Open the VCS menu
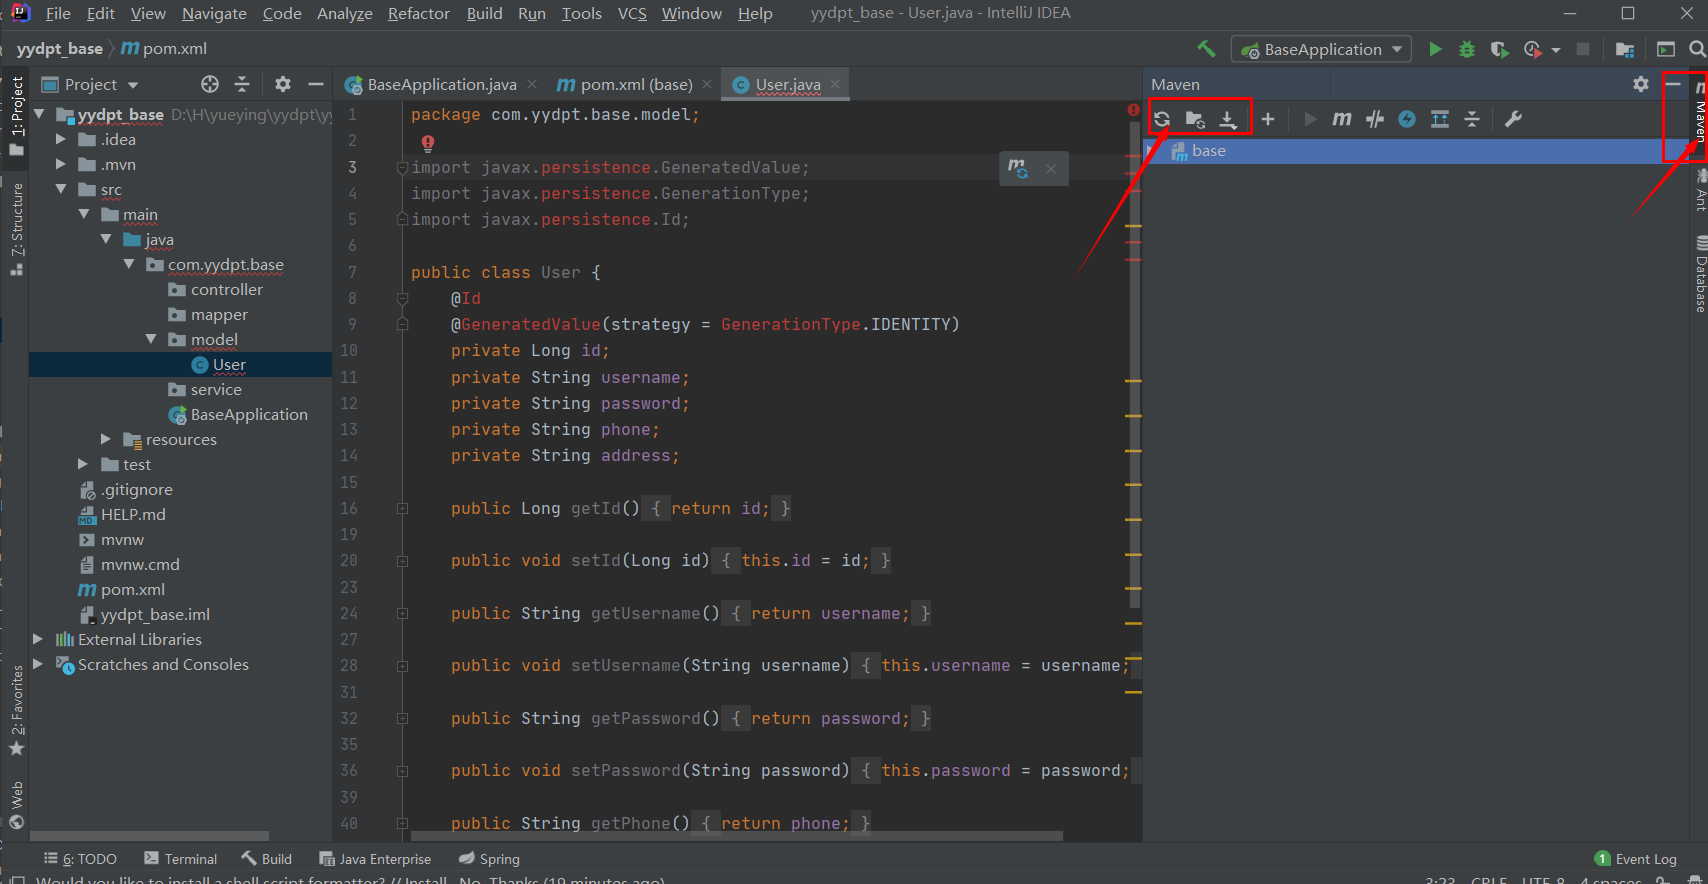 click(x=632, y=13)
